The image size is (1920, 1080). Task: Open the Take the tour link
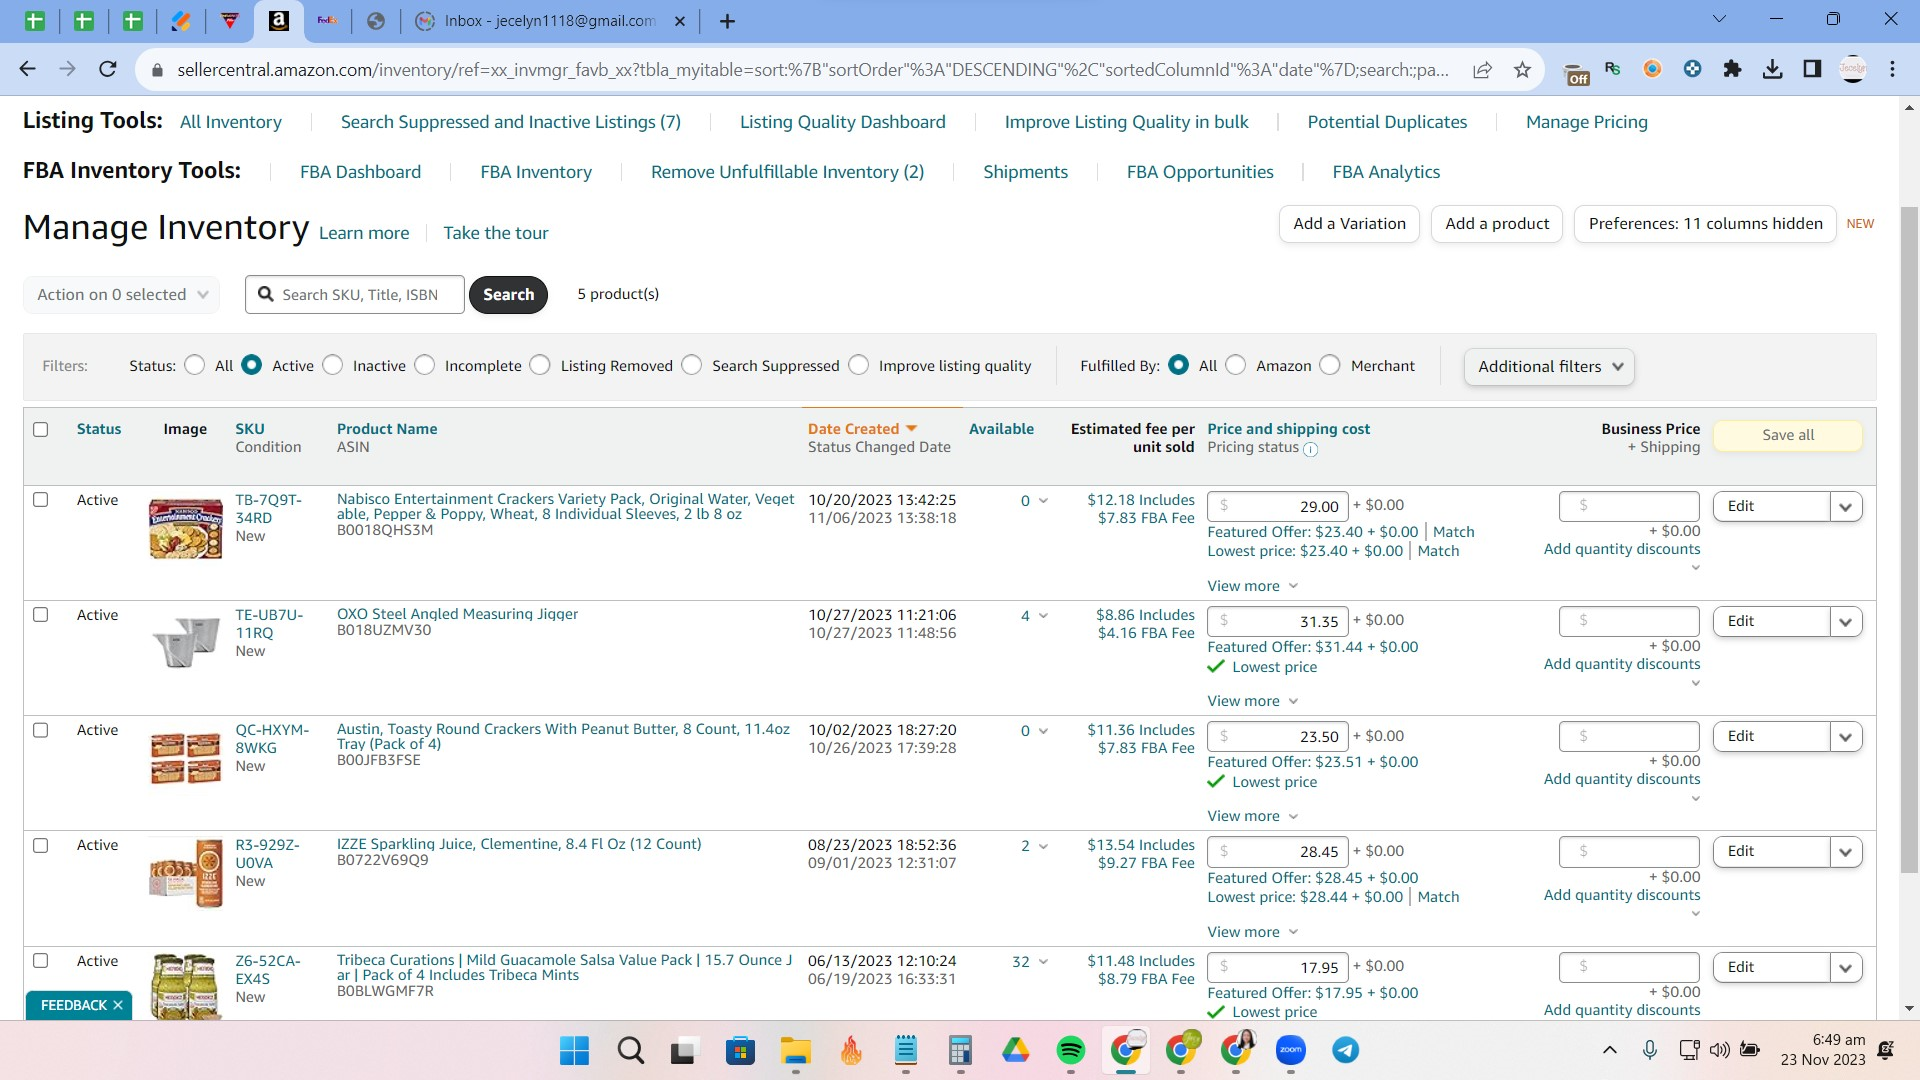click(x=496, y=233)
